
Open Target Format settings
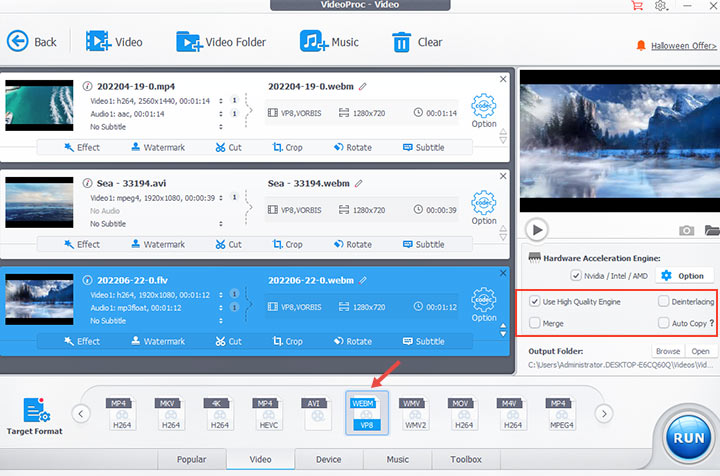pyautogui.click(x=35, y=415)
